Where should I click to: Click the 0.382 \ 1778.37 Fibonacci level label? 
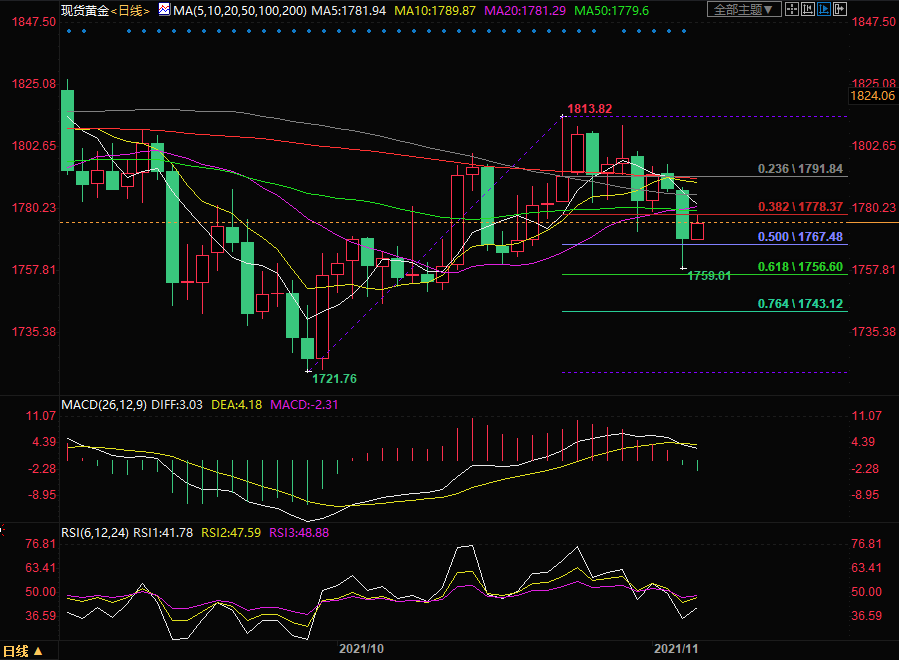pyautogui.click(x=800, y=206)
